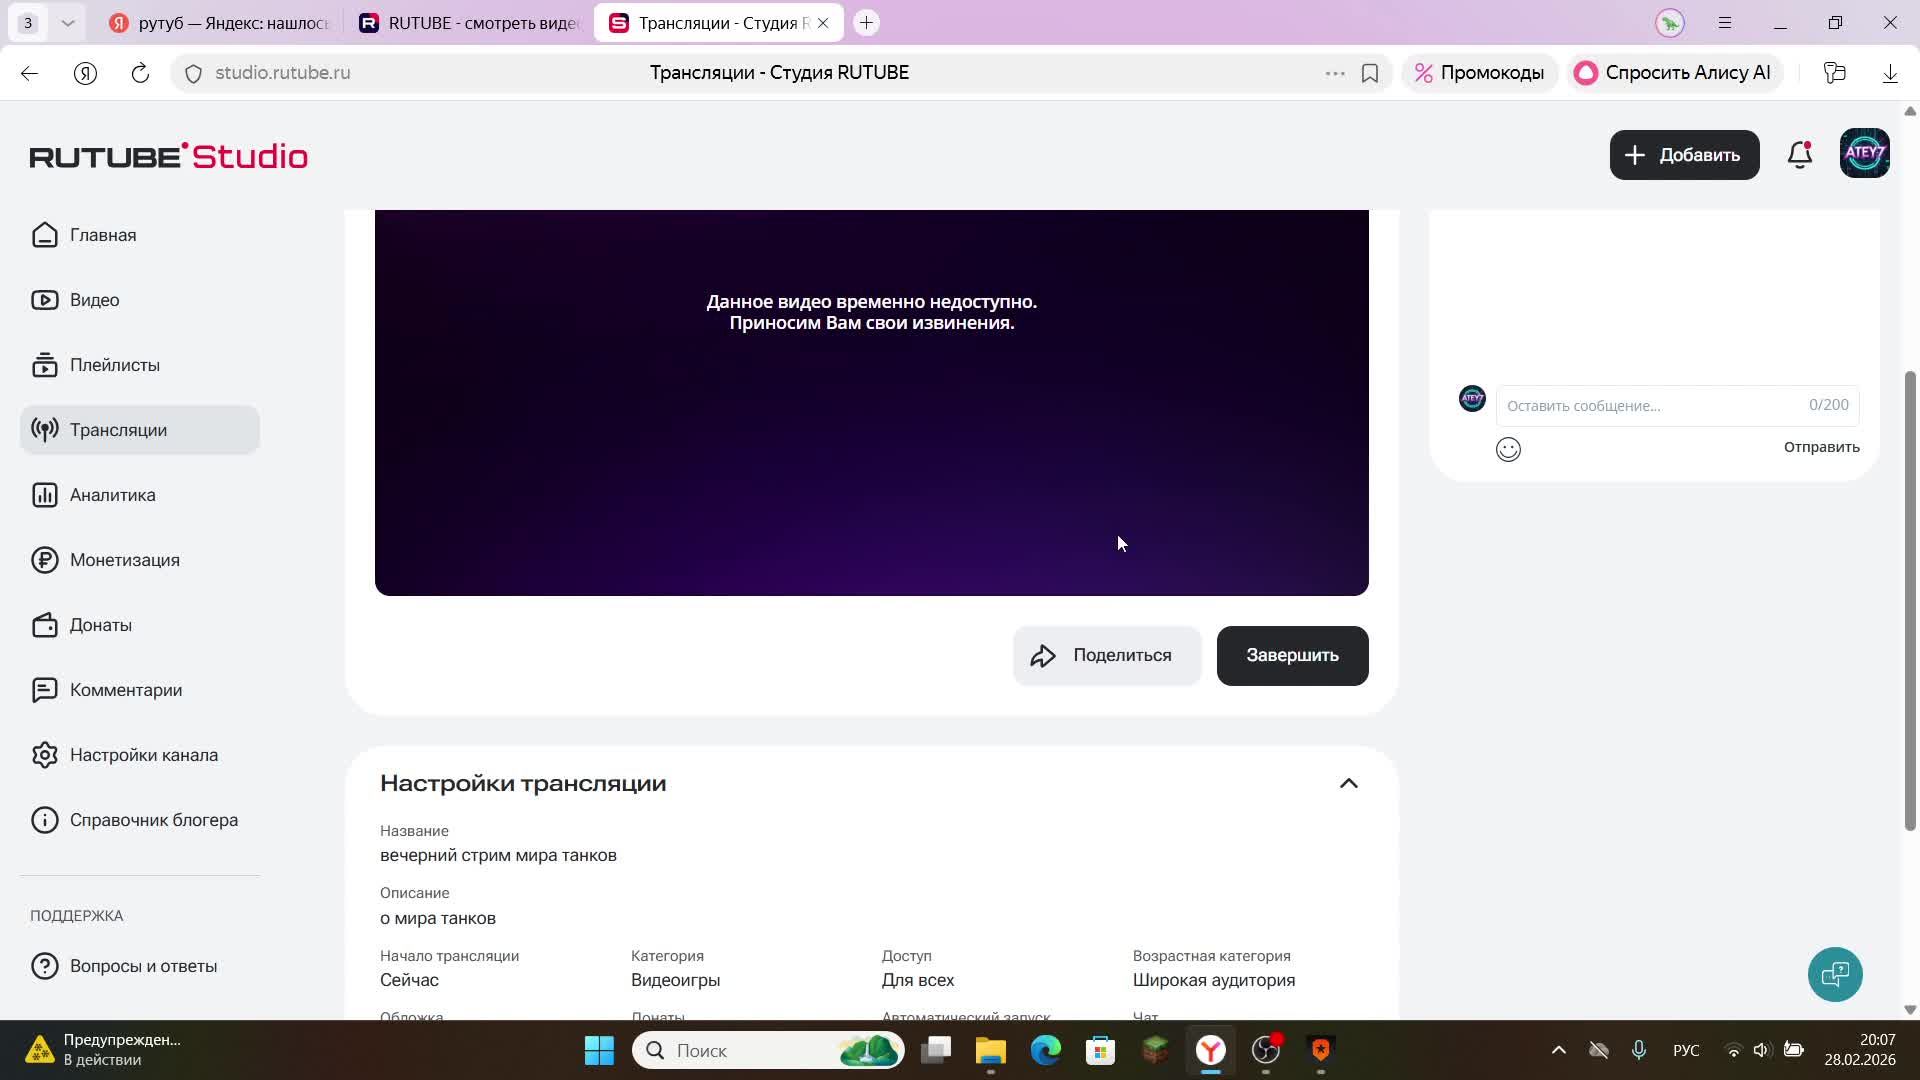Collapse the Настройки трансляции section
The width and height of the screenshot is (1920, 1080).
1348,783
